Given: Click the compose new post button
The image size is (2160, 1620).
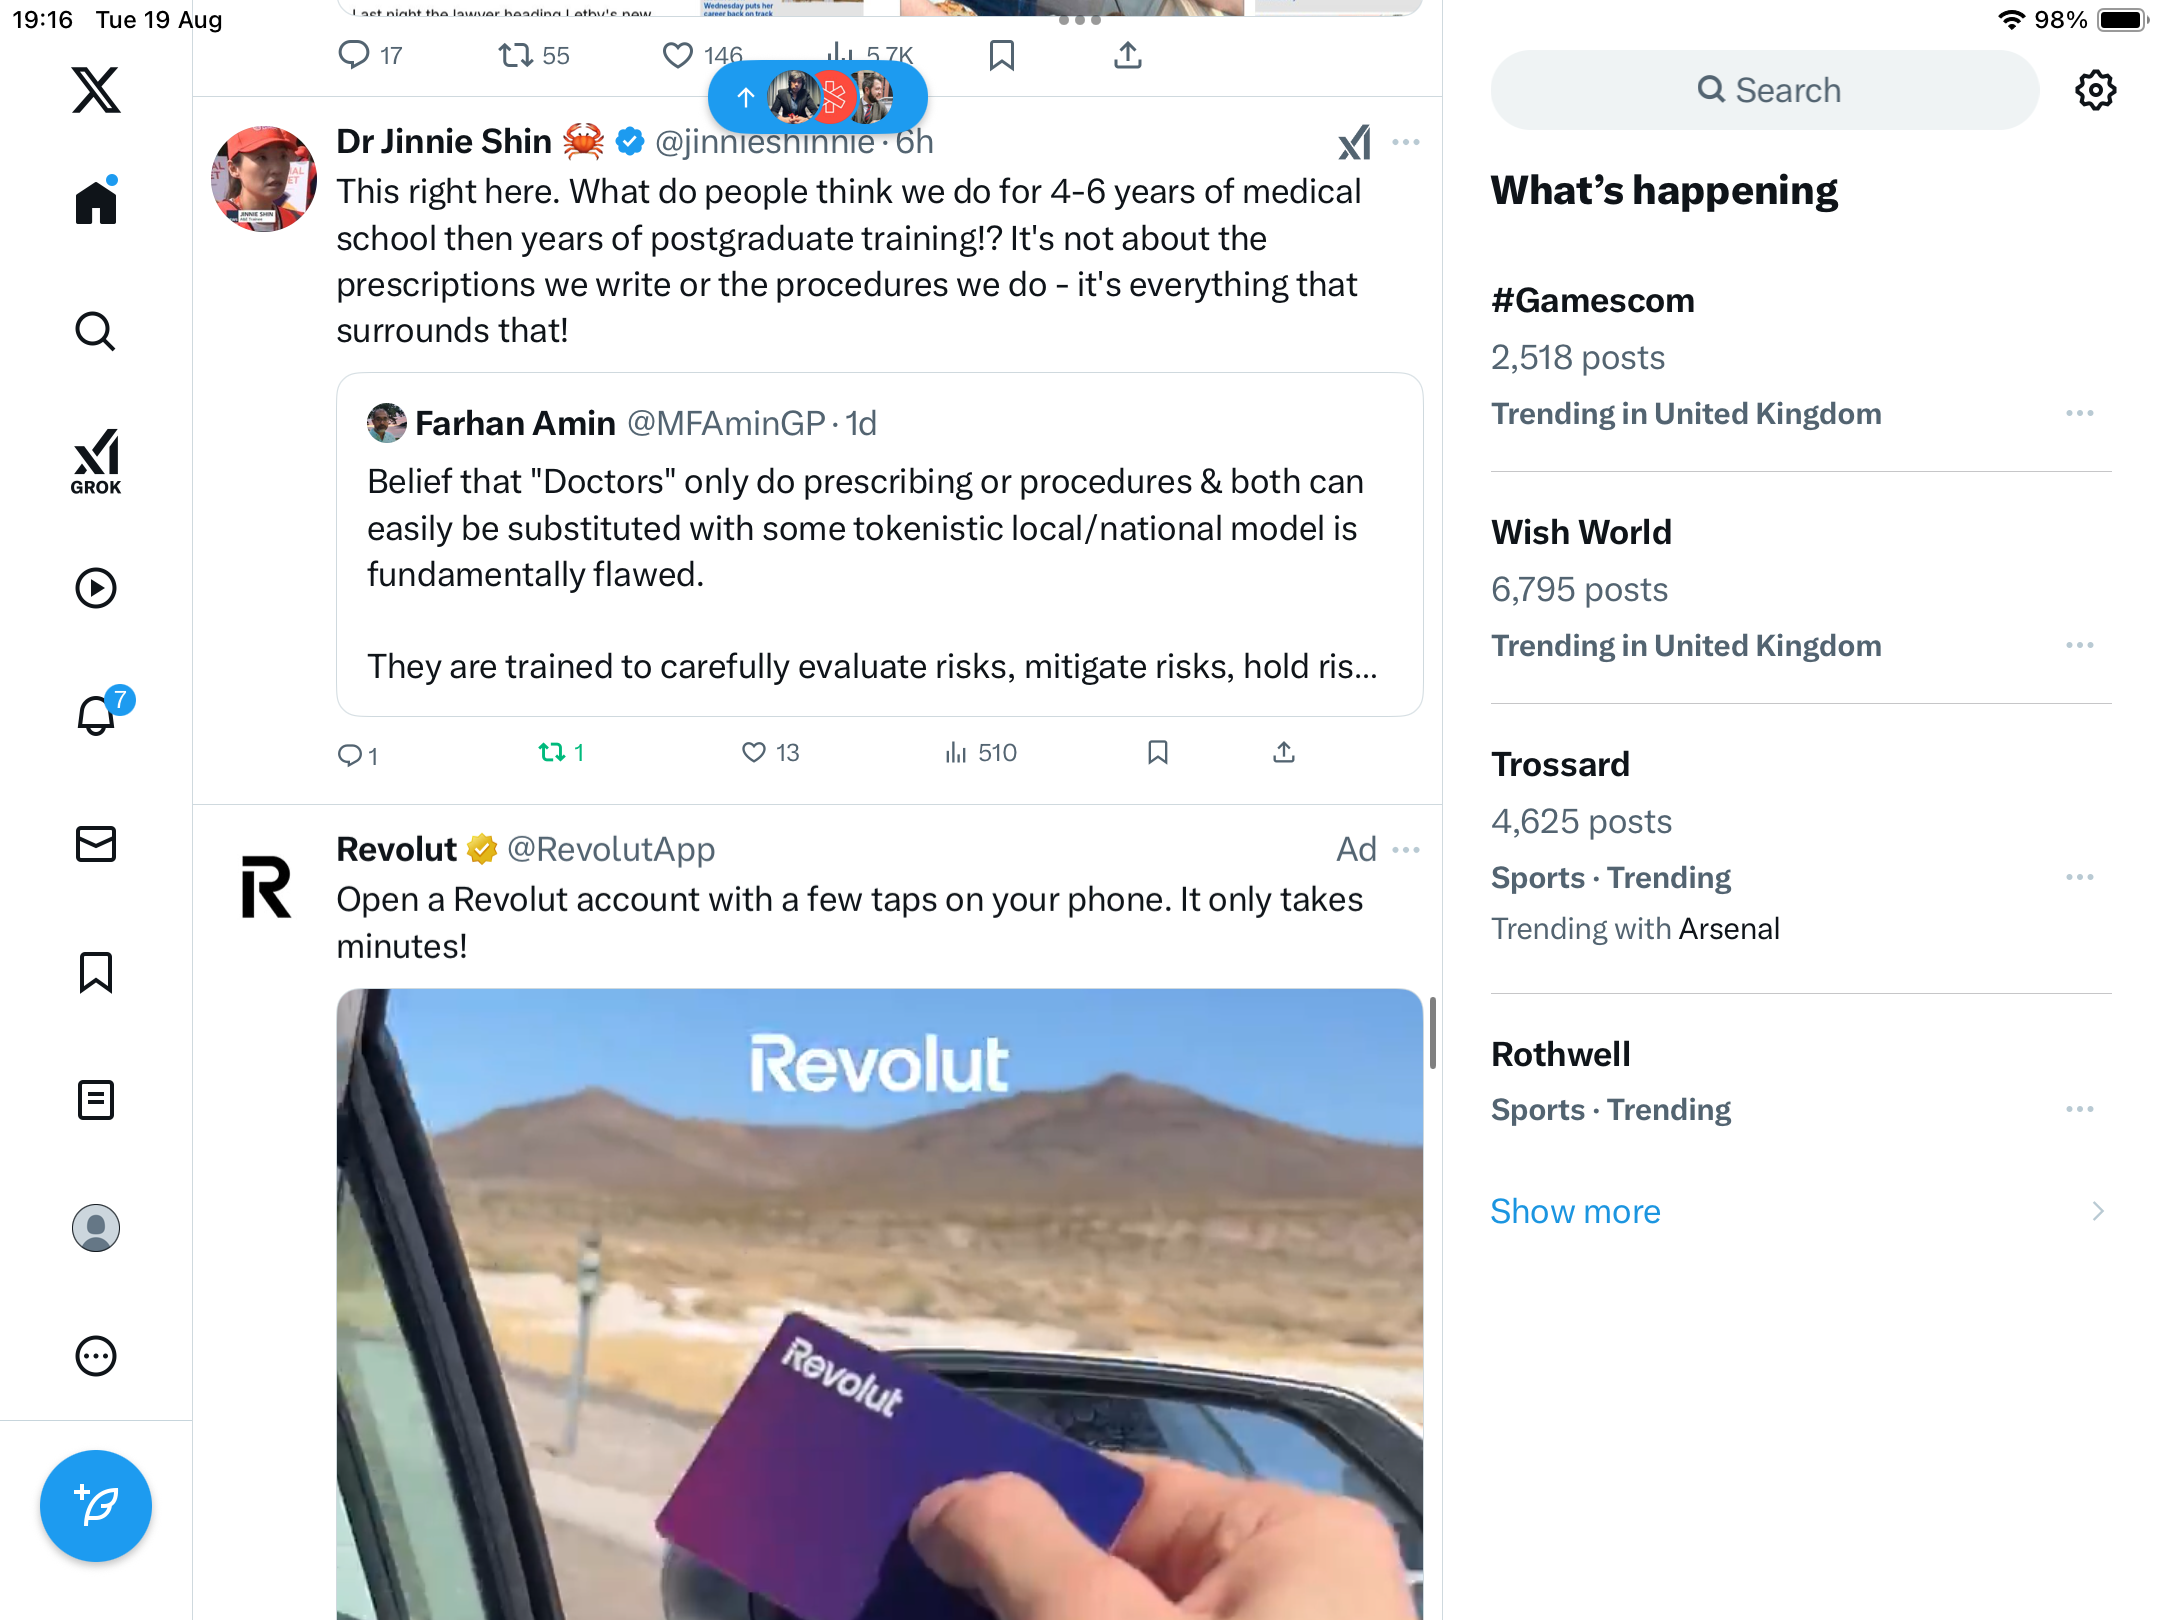Looking at the screenshot, I should tap(96, 1505).
